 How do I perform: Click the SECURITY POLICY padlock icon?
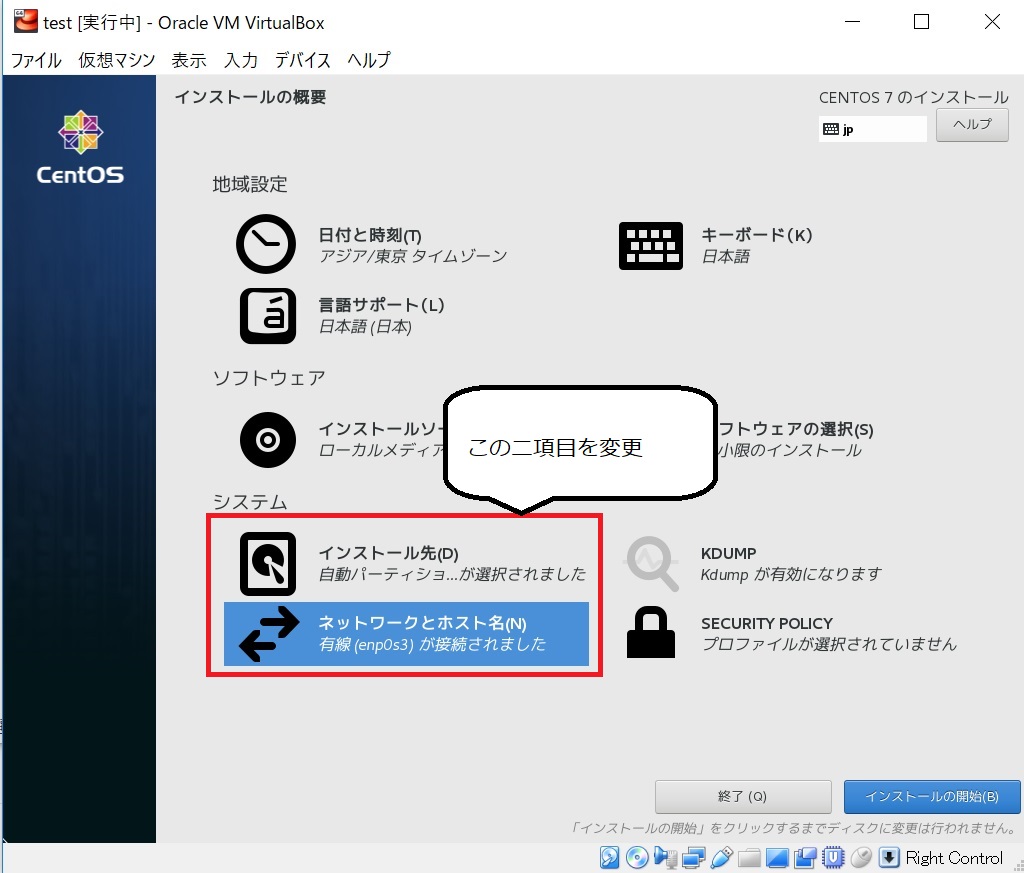[650, 632]
